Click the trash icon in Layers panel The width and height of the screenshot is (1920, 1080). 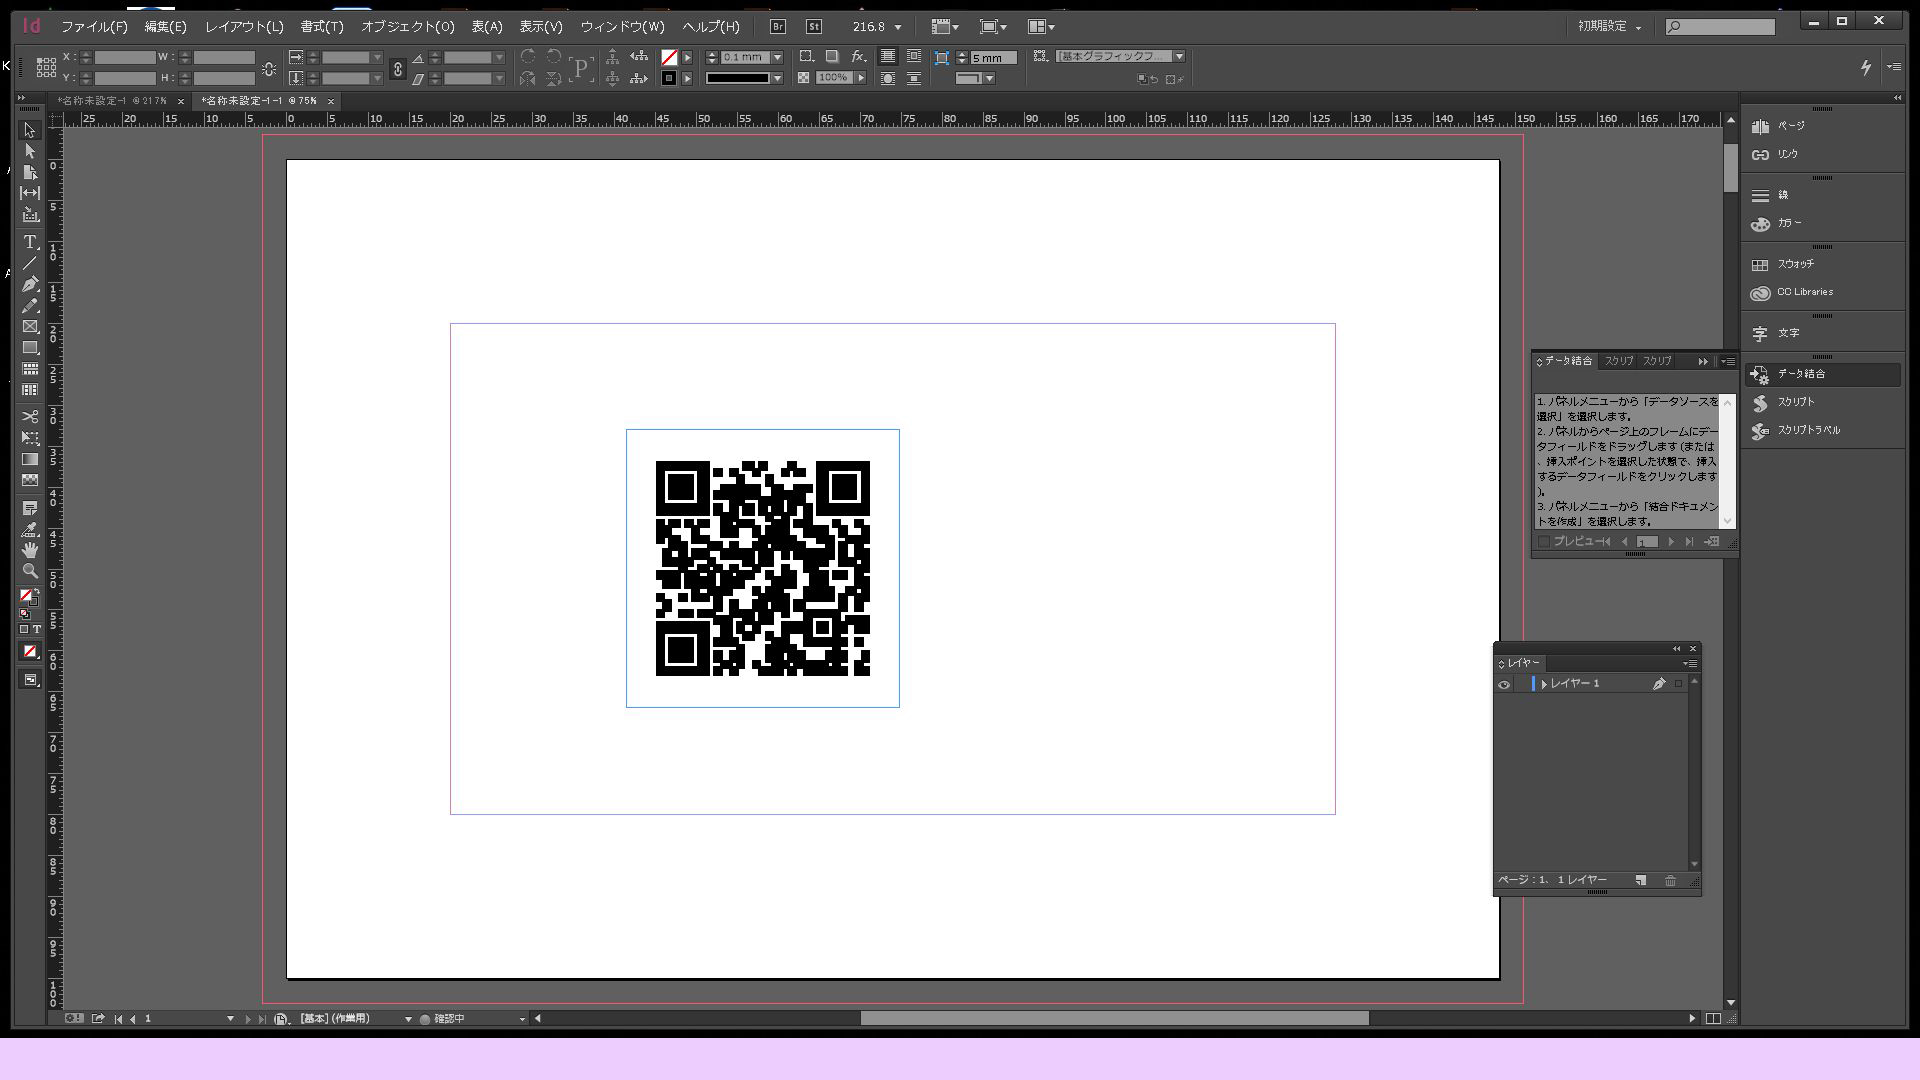(1670, 880)
